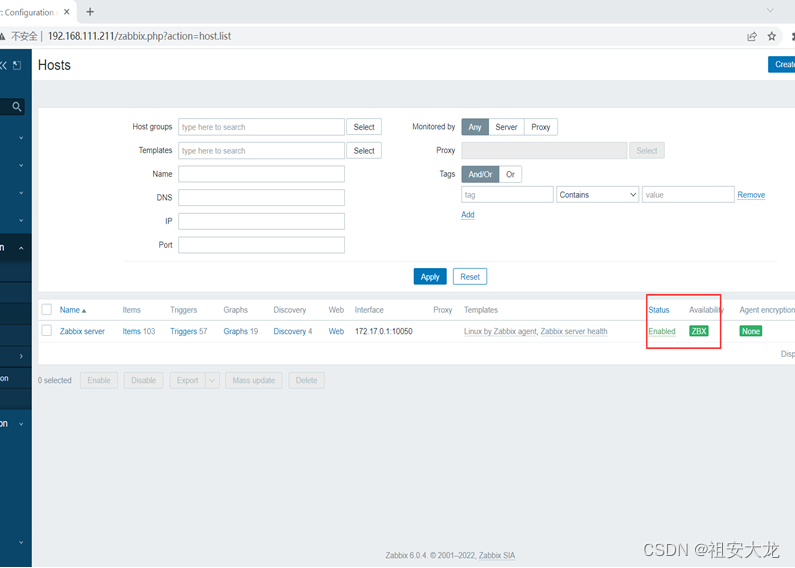Sort hosts by Status column
The height and width of the screenshot is (568, 795).
click(x=659, y=310)
